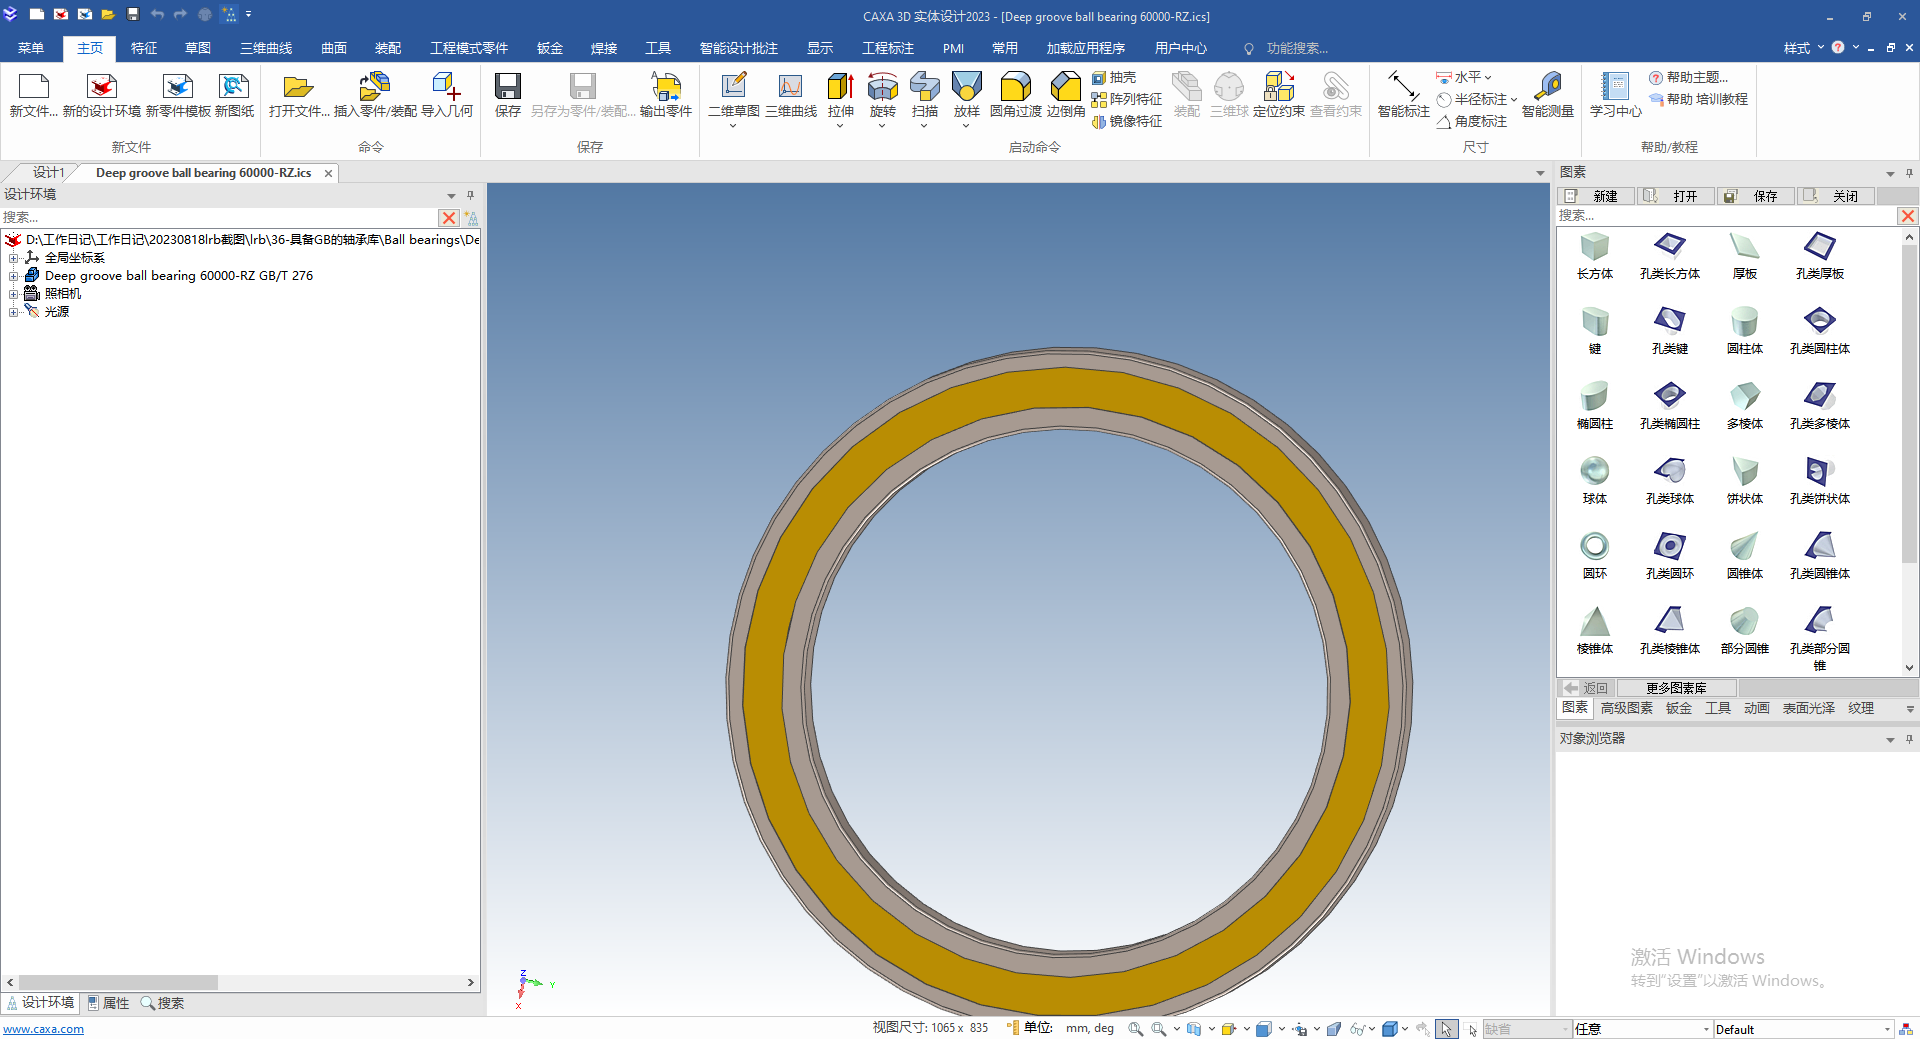
Task: Select the 圆柱体 cylinder element
Action: pyautogui.click(x=1745, y=331)
